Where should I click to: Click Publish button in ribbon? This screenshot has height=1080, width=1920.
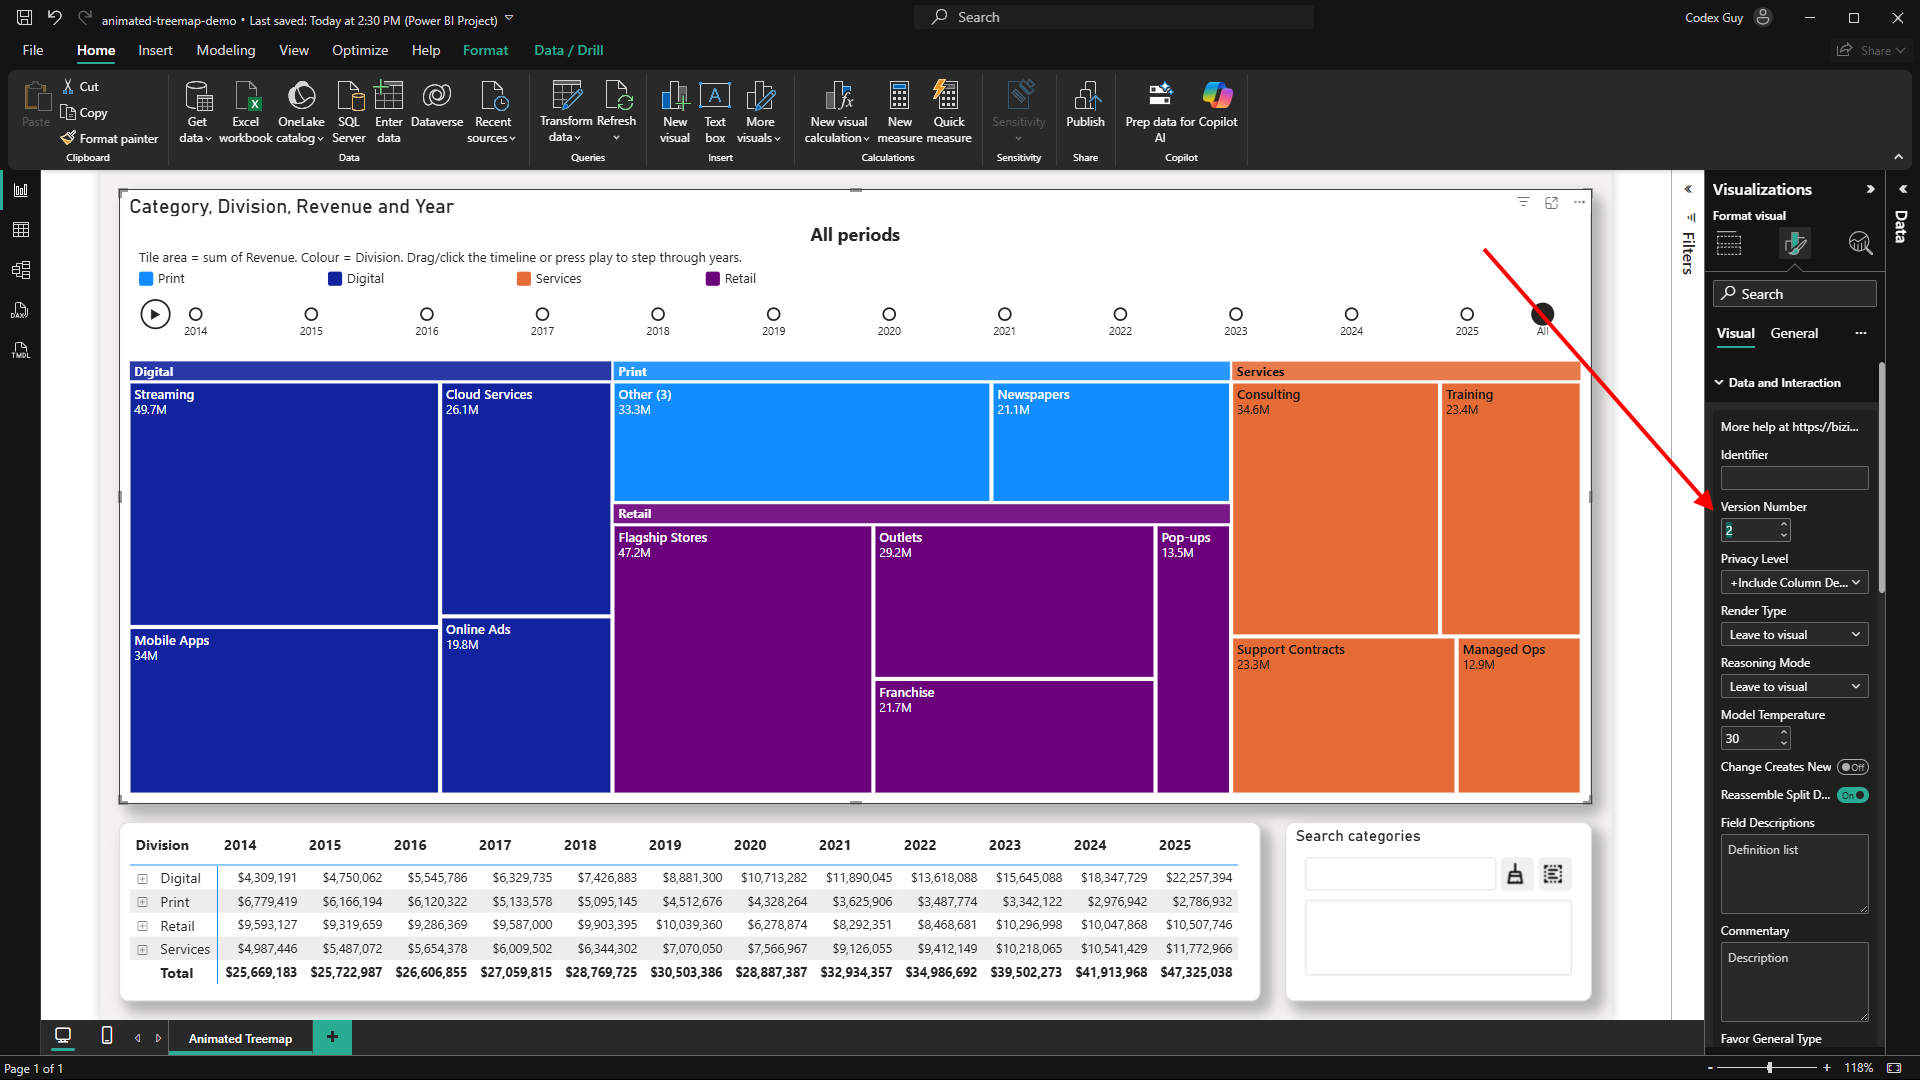coord(1085,105)
